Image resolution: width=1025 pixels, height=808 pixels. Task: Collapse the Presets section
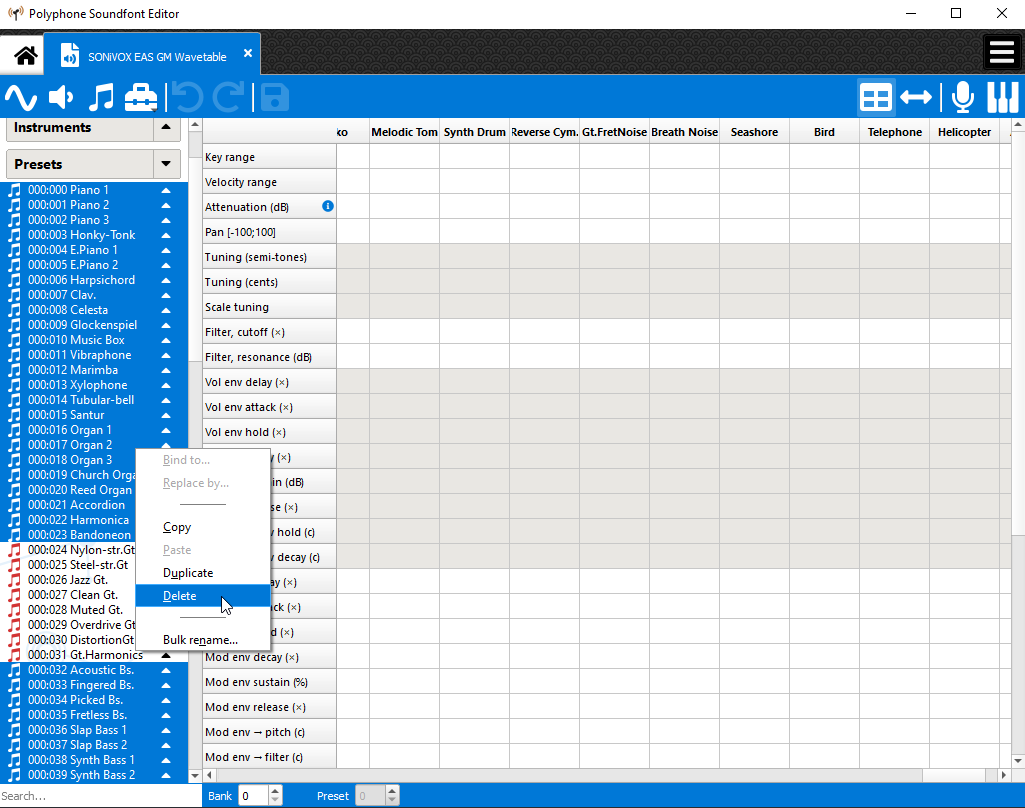(x=166, y=164)
